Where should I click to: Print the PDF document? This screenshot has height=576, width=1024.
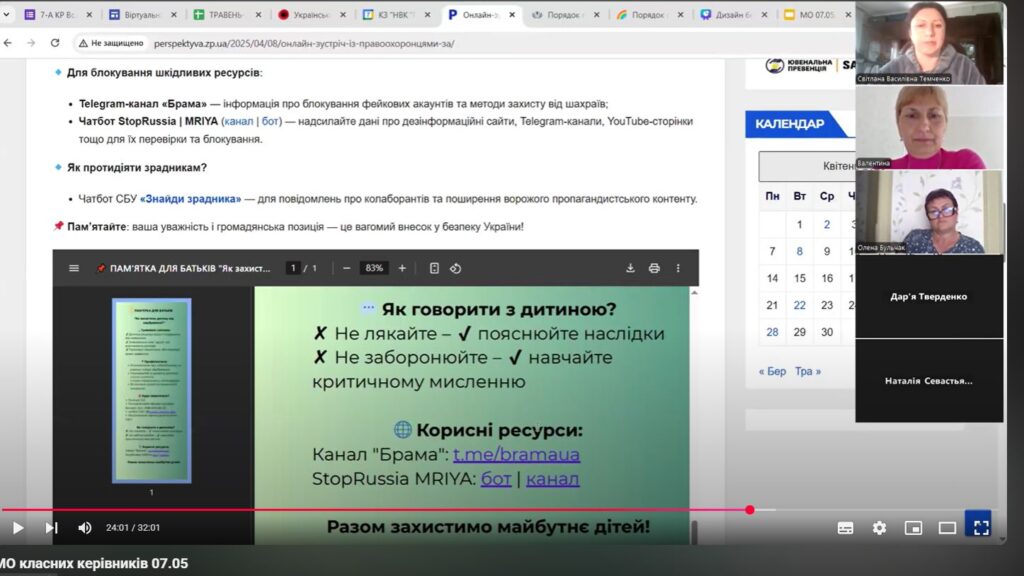654,268
